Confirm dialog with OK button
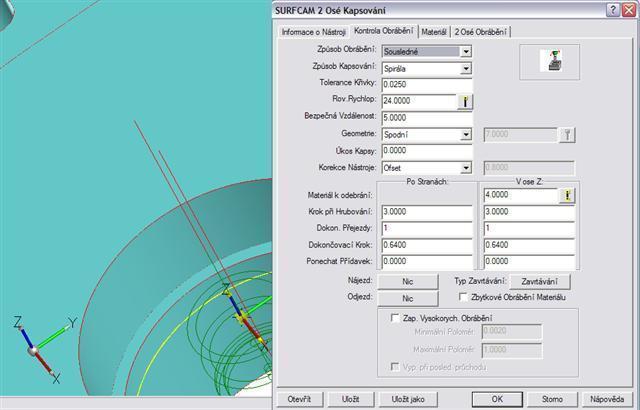 pos(497,399)
